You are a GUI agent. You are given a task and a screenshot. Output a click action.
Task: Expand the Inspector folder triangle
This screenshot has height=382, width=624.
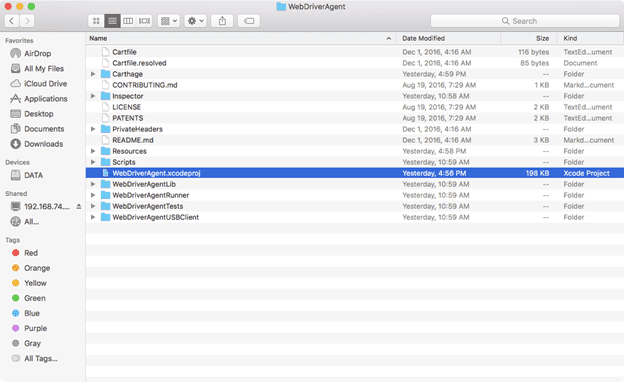click(x=93, y=96)
